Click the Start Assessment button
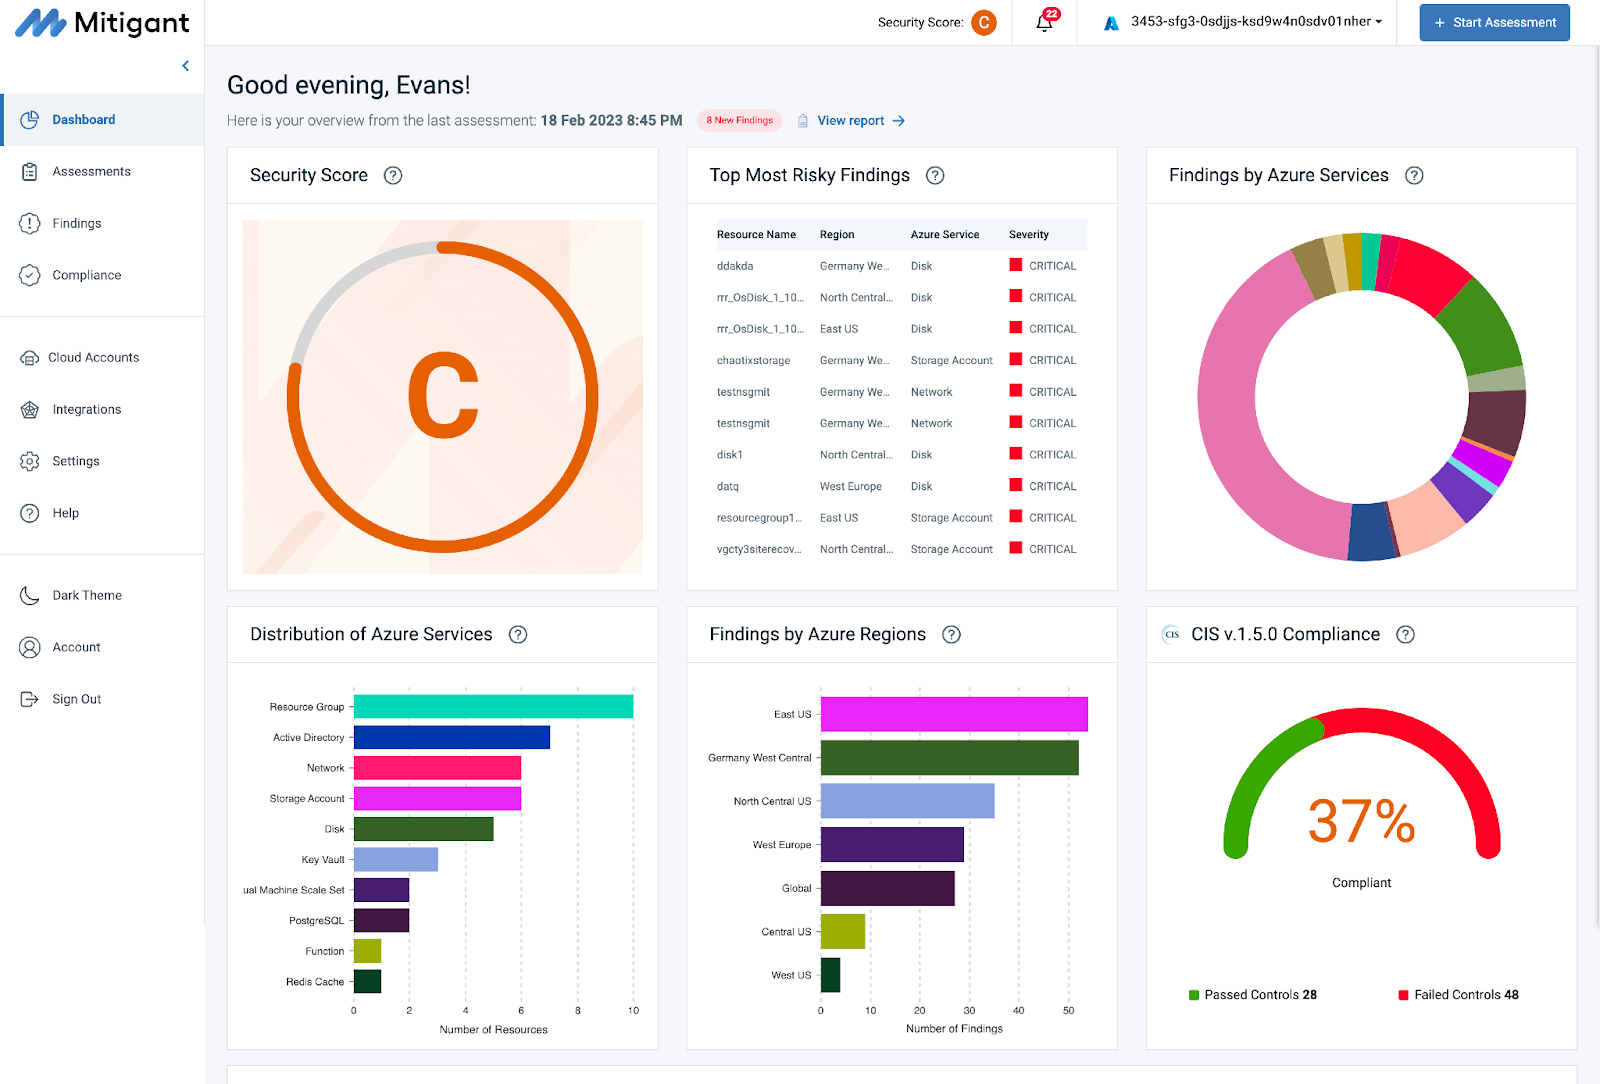1600x1084 pixels. pyautogui.click(x=1494, y=22)
